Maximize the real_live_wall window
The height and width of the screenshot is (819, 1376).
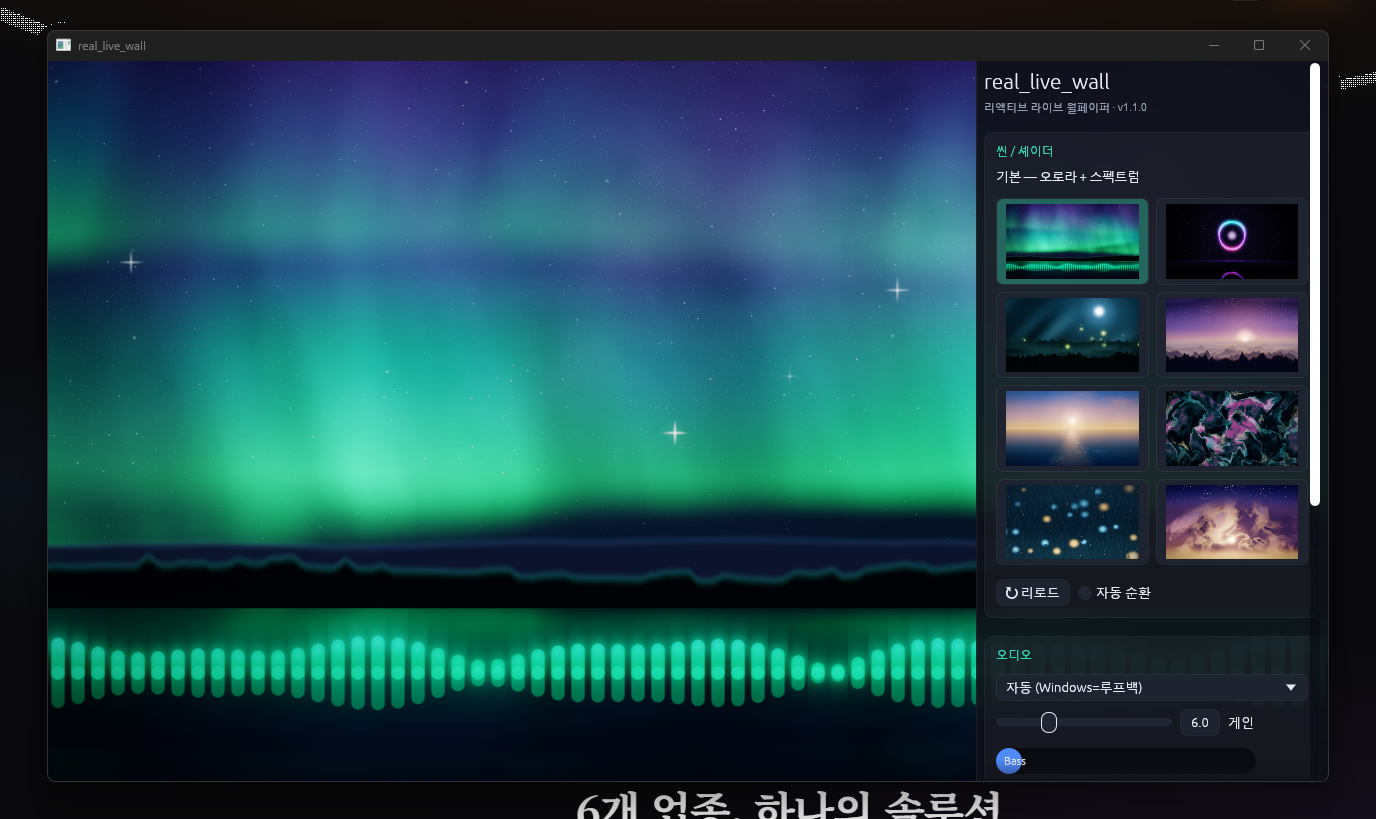click(1259, 45)
